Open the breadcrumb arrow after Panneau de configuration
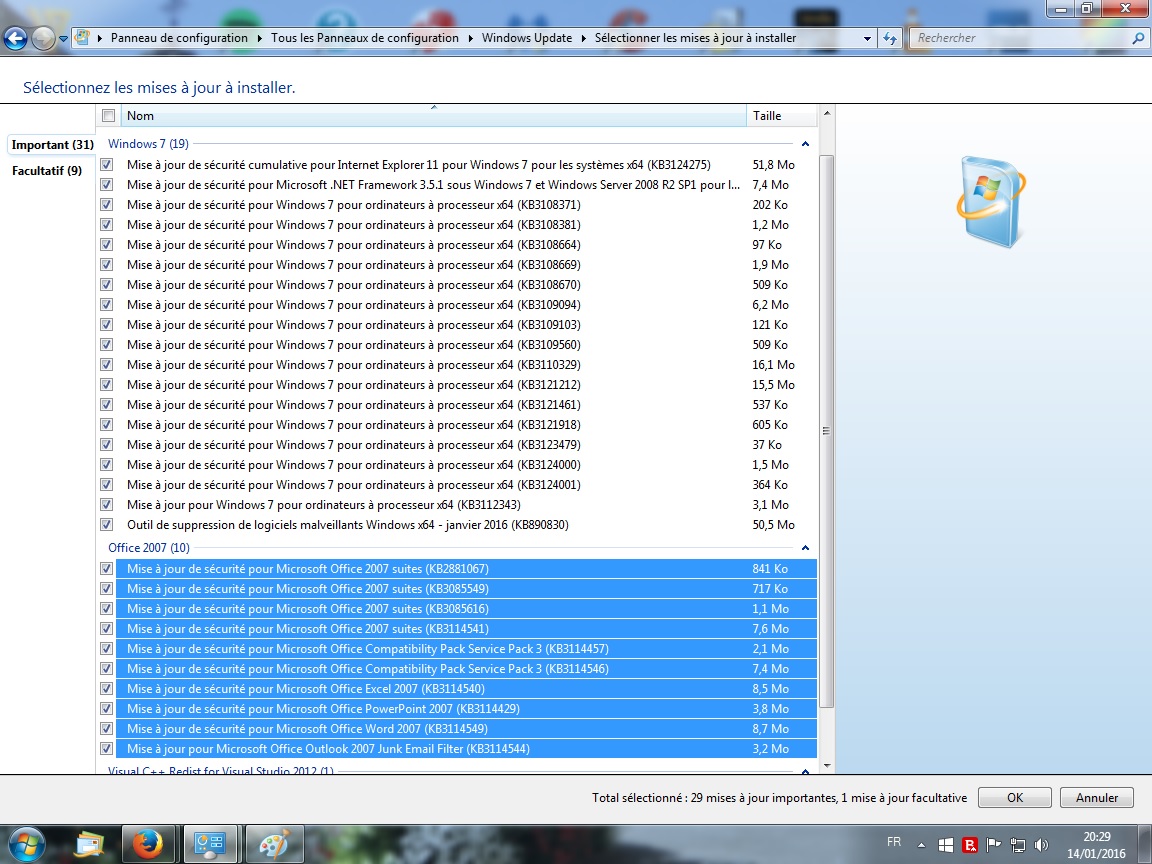The height and width of the screenshot is (864, 1152). pyautogui.click(x=259, y=38)
